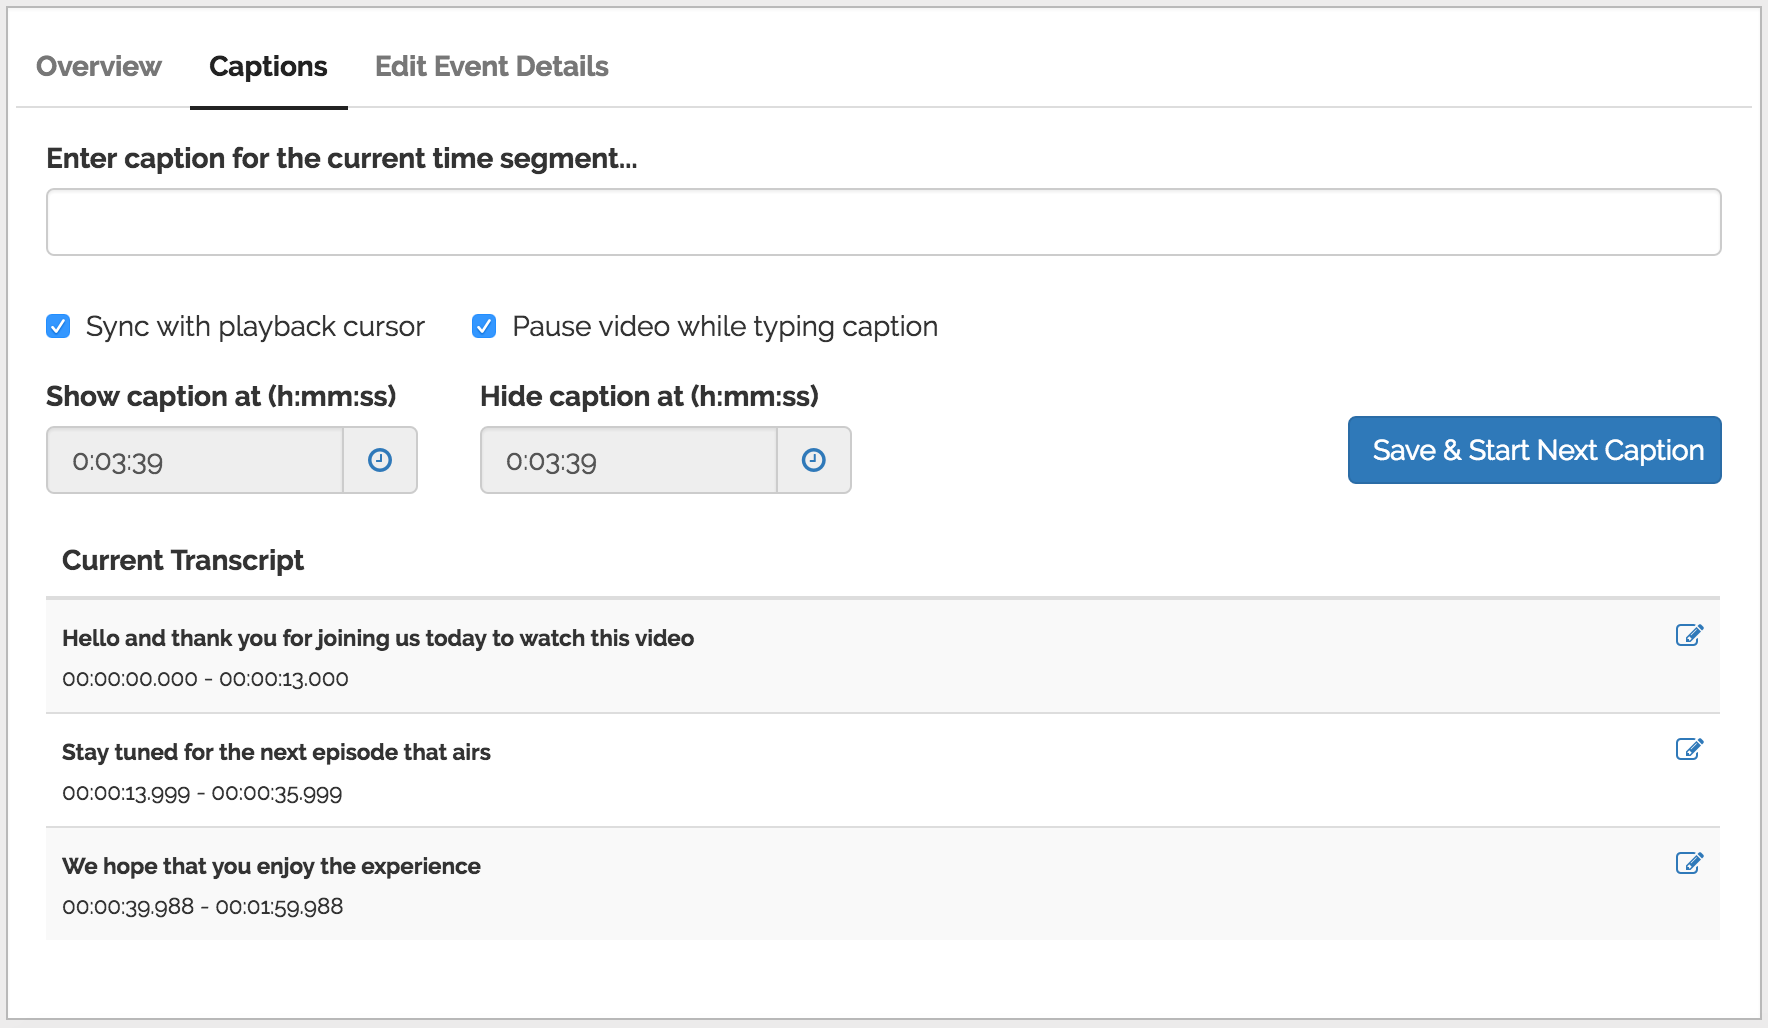Click the Current Transcript heading

click(x=183, y=560)
